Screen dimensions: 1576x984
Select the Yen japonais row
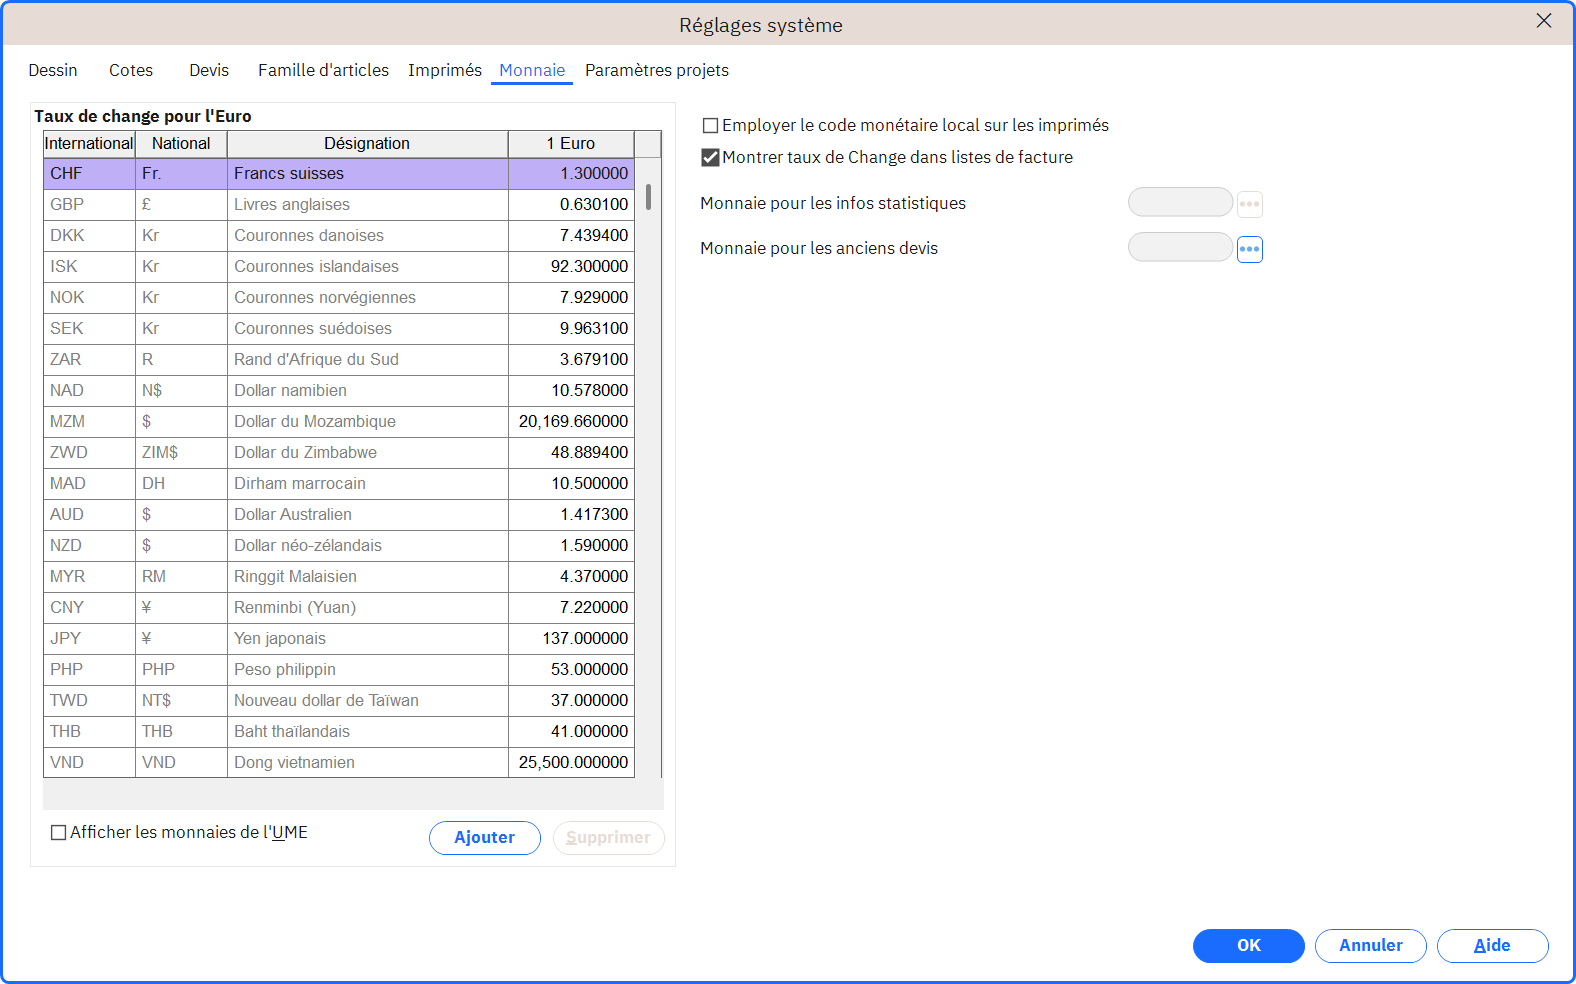[339, 639]
